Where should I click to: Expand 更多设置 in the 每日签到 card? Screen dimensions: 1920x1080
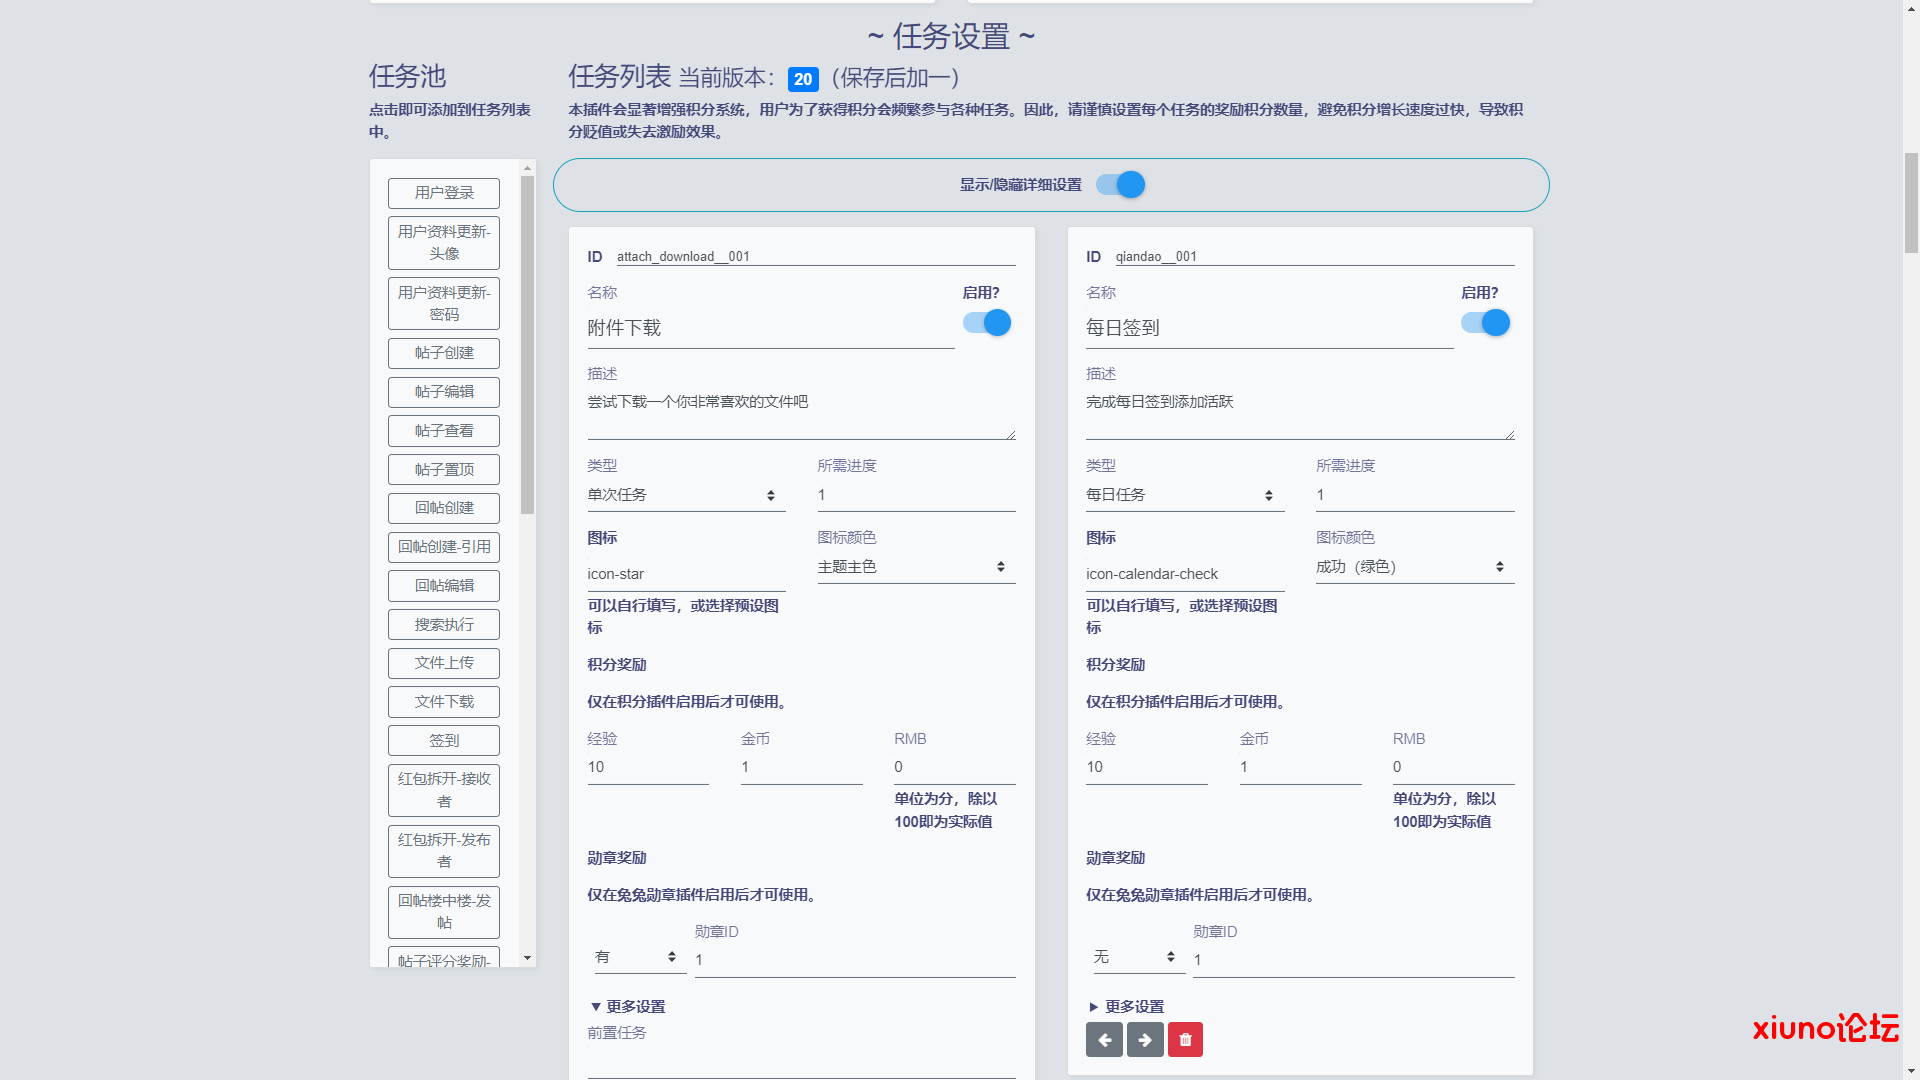[1126, 1007]
